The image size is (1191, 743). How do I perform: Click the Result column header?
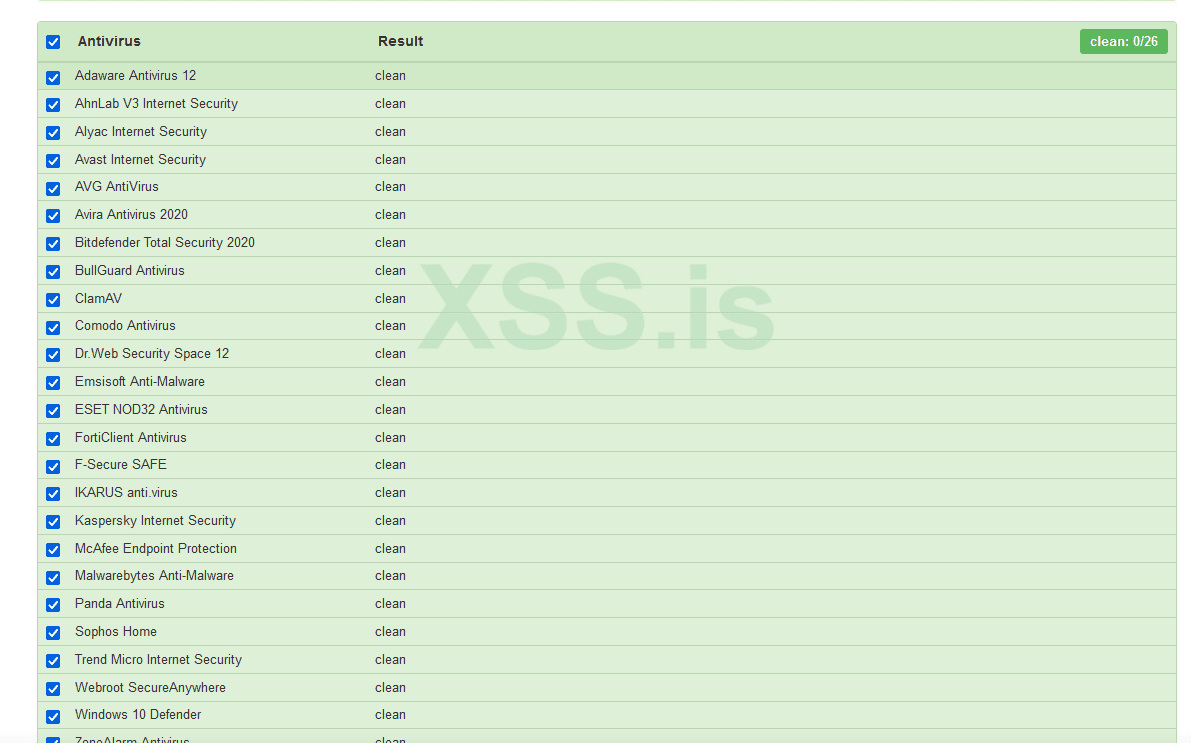400,41
